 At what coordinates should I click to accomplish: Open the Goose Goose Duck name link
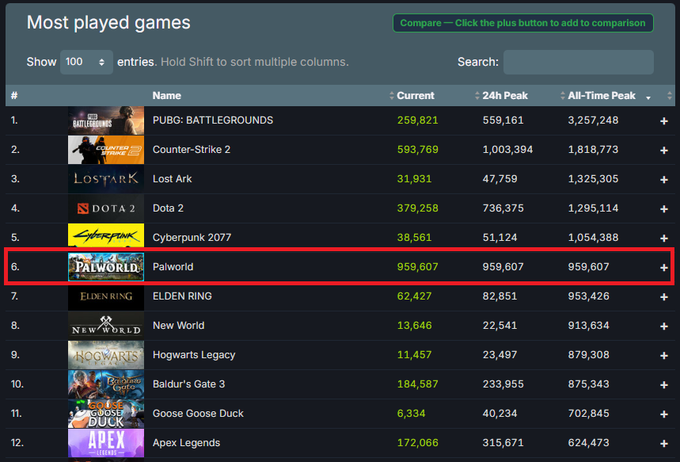pyautogui.click(x=198, y=413)
